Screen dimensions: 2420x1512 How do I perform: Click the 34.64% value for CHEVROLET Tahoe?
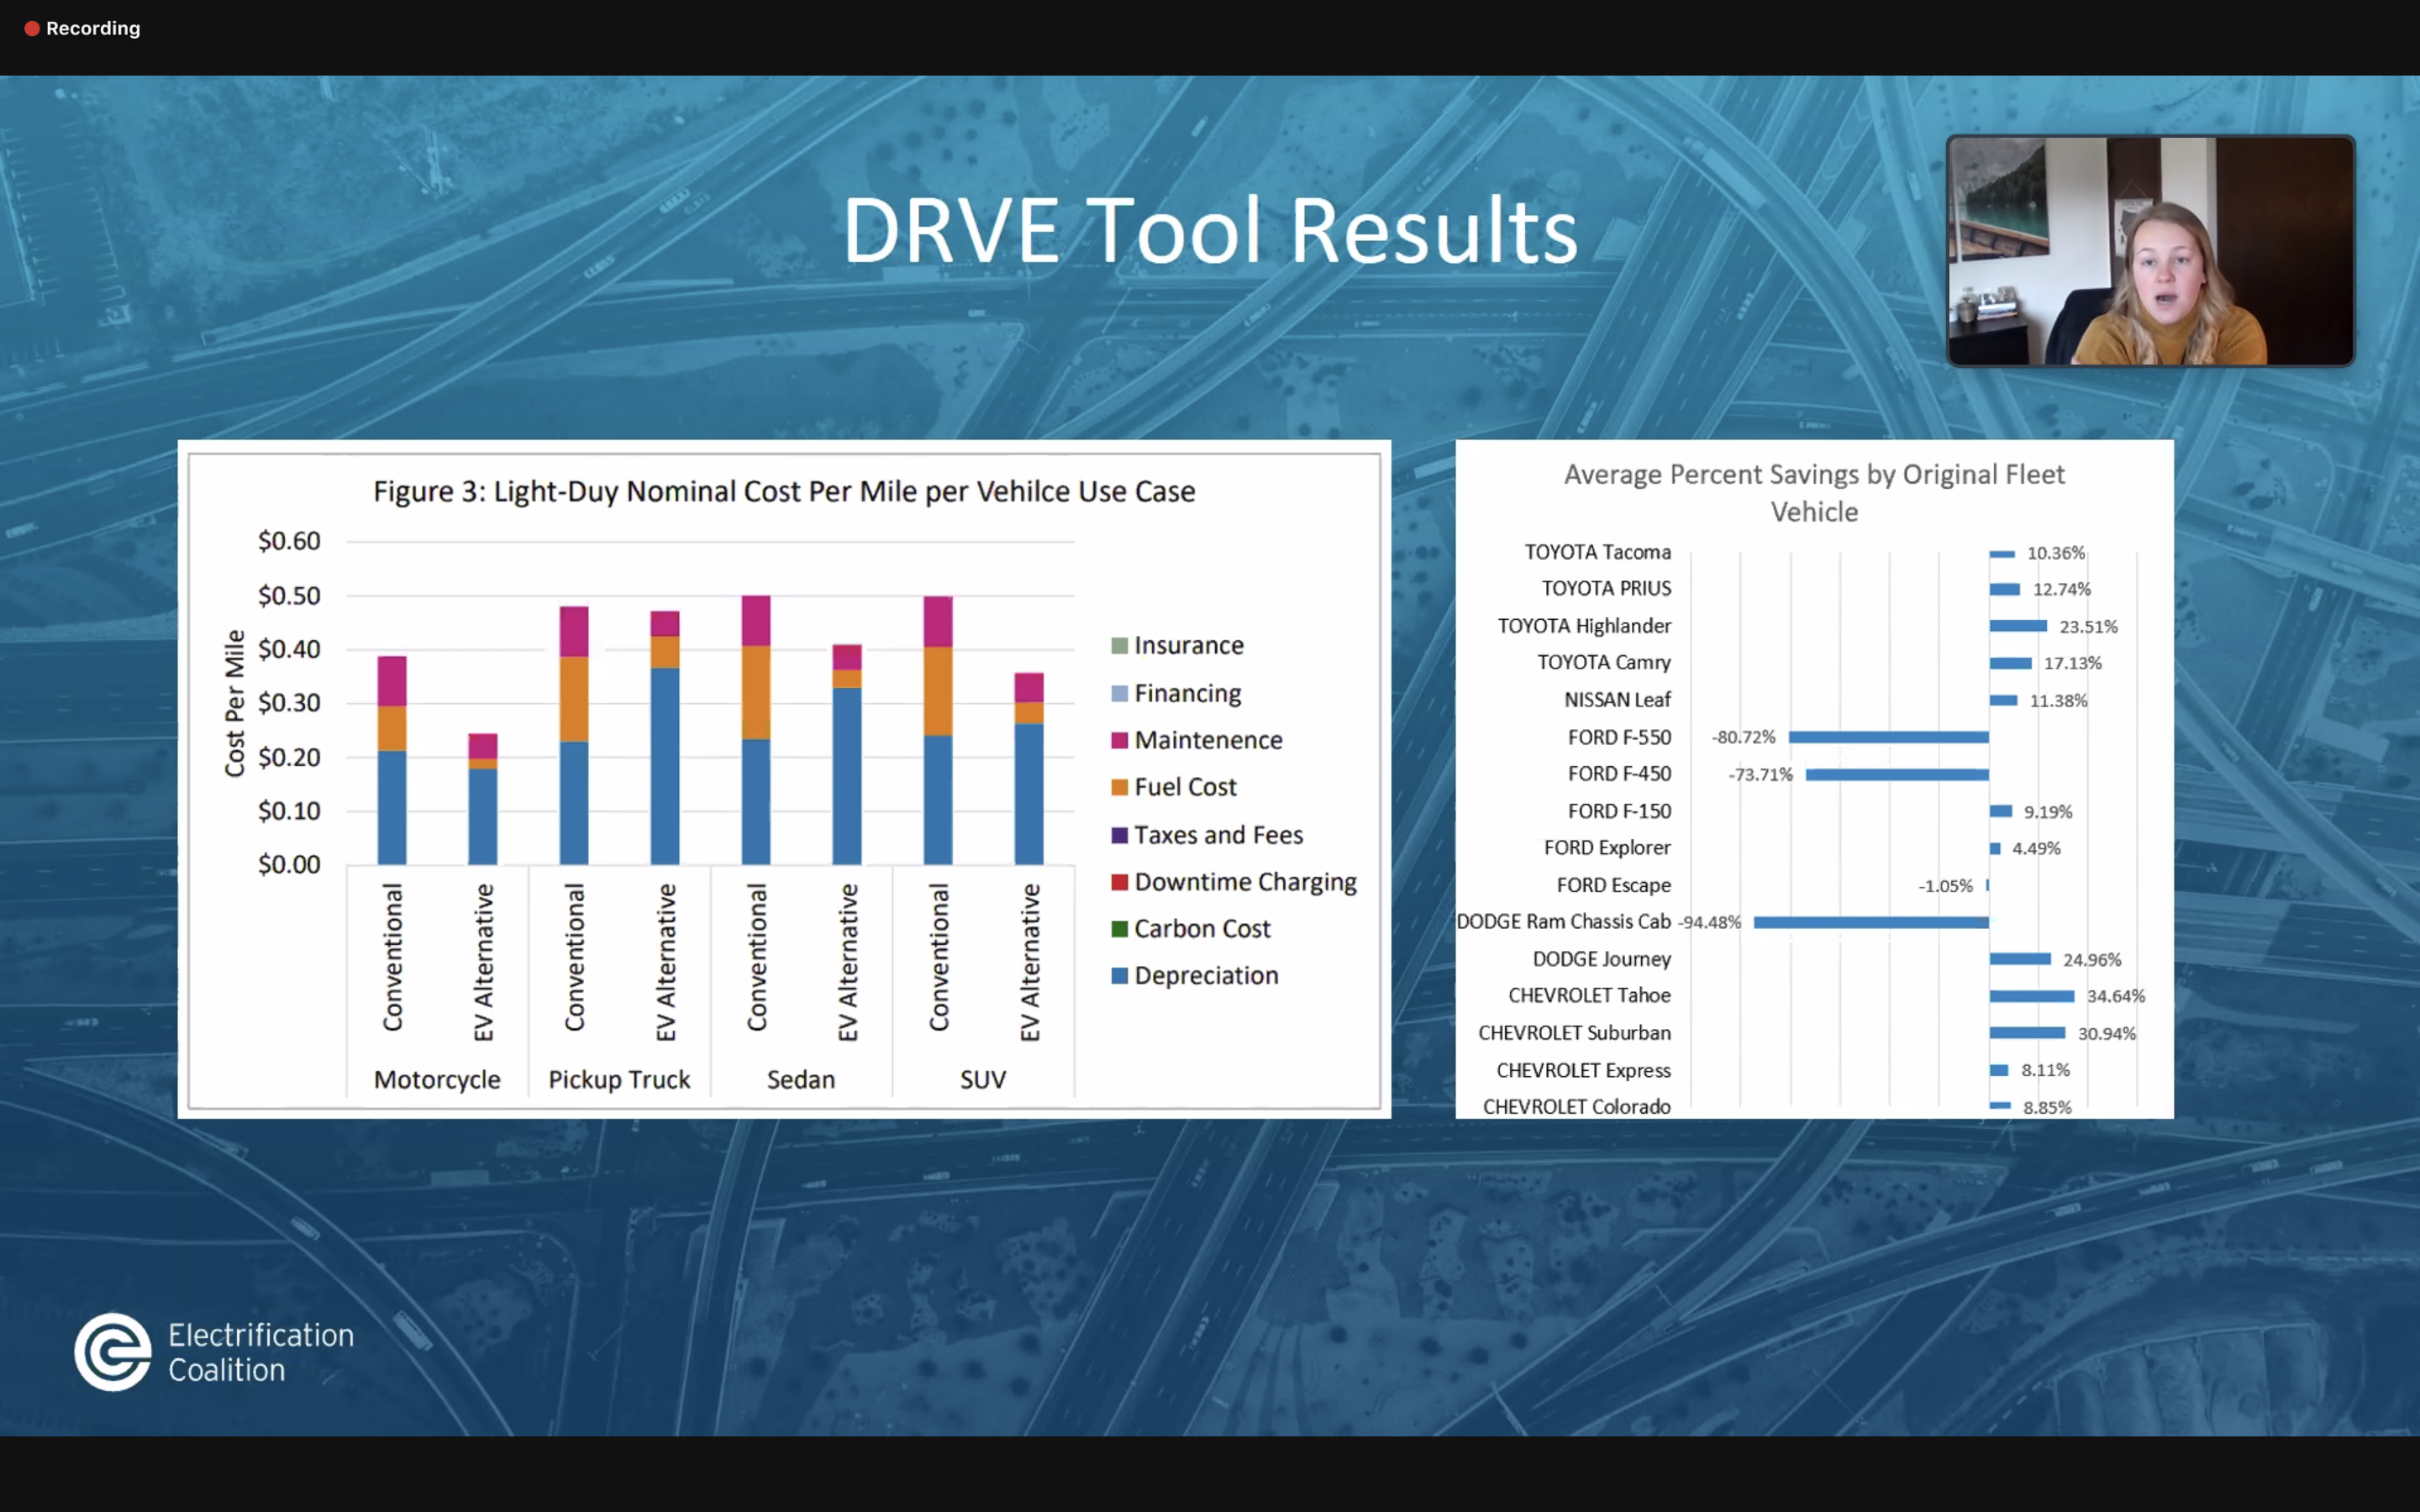tap(2115, 996)
